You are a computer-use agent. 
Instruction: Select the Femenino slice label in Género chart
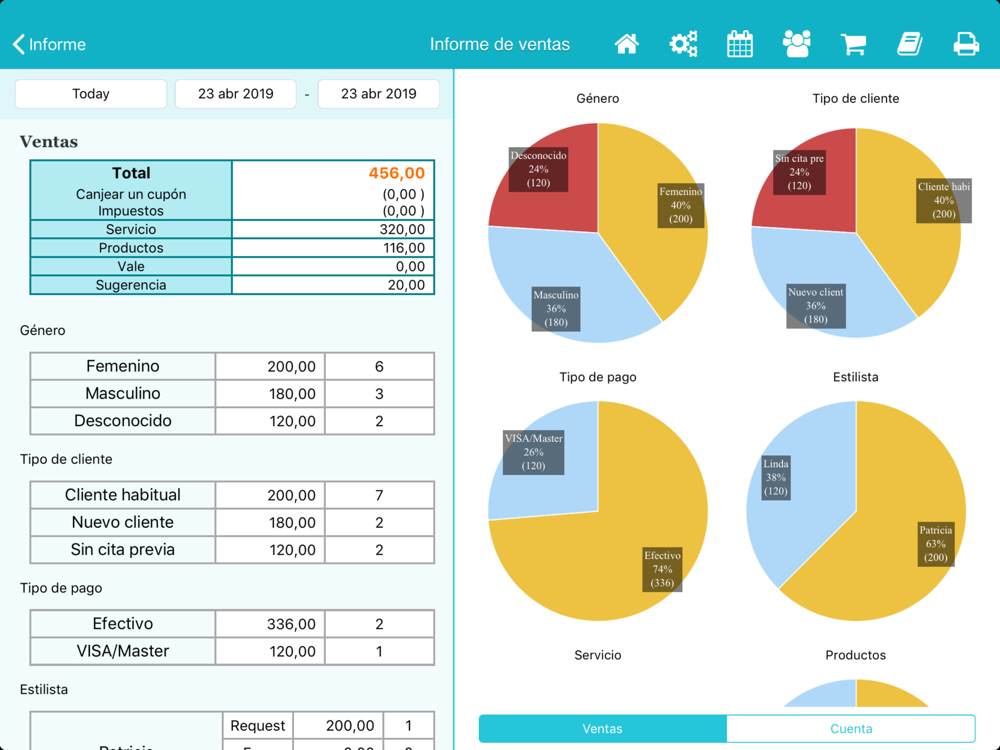[680, 205]
